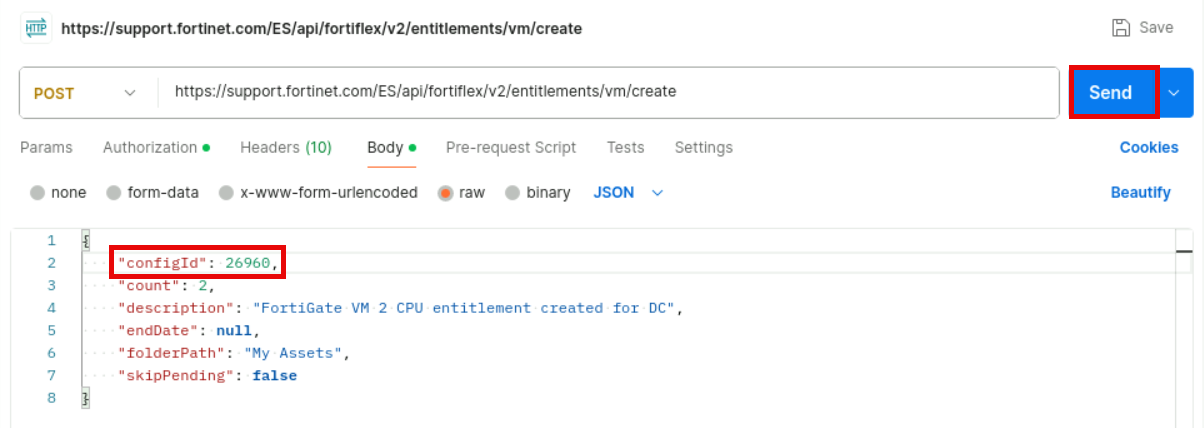Click the closing brace on line 8
Viewport: 1204px width, 428px height.
coord(86,399)
